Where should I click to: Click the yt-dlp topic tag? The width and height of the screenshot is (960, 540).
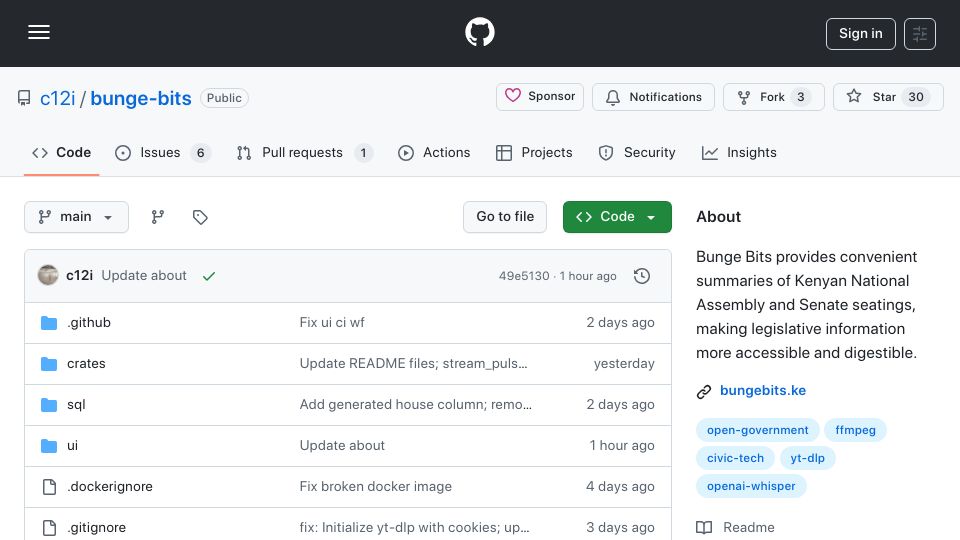[x=808, y=459]
